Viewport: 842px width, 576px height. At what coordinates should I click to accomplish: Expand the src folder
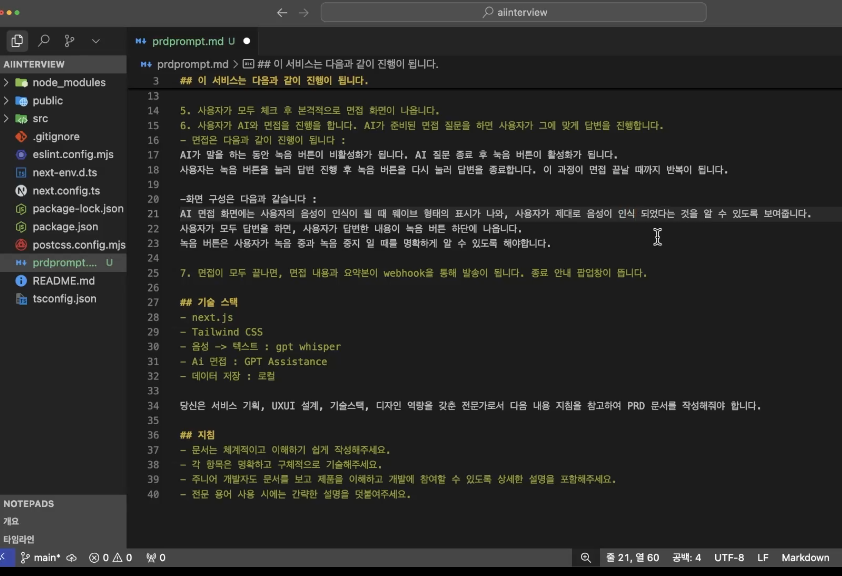coord(63,118)
